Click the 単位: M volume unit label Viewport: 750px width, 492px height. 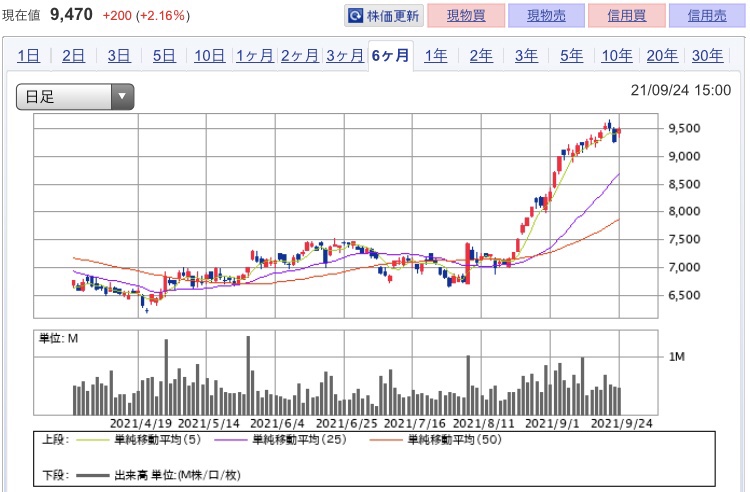coord(58,339)
